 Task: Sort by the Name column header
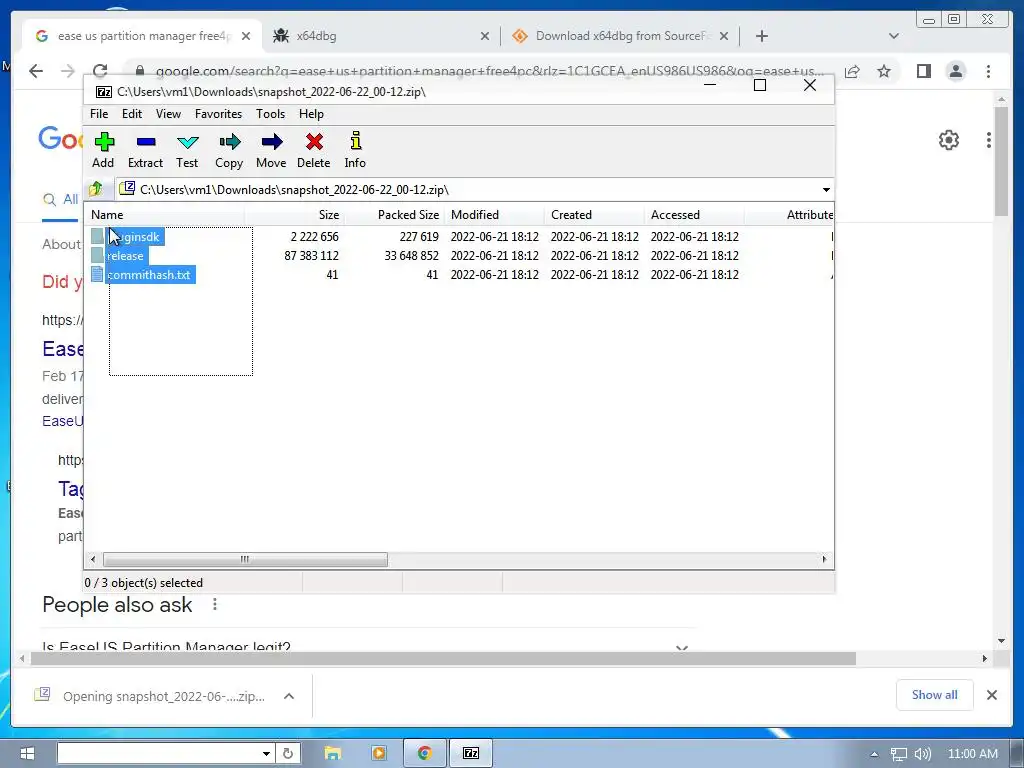click(165, 215)
